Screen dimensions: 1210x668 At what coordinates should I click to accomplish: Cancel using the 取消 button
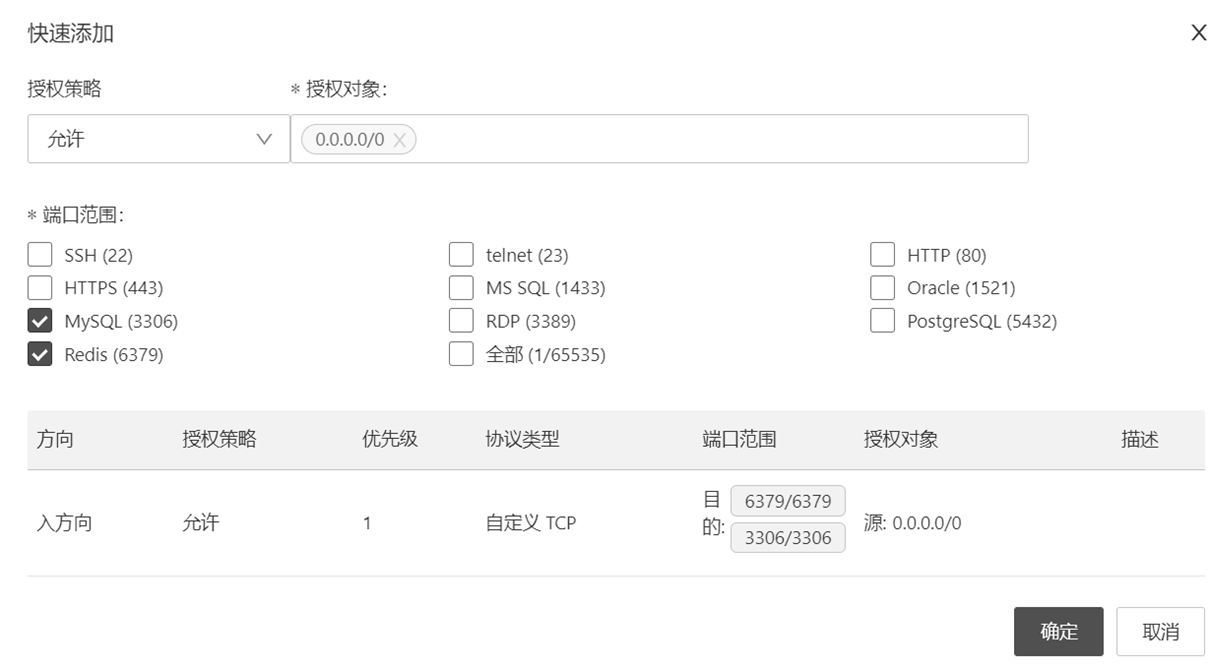[1160, 631]
